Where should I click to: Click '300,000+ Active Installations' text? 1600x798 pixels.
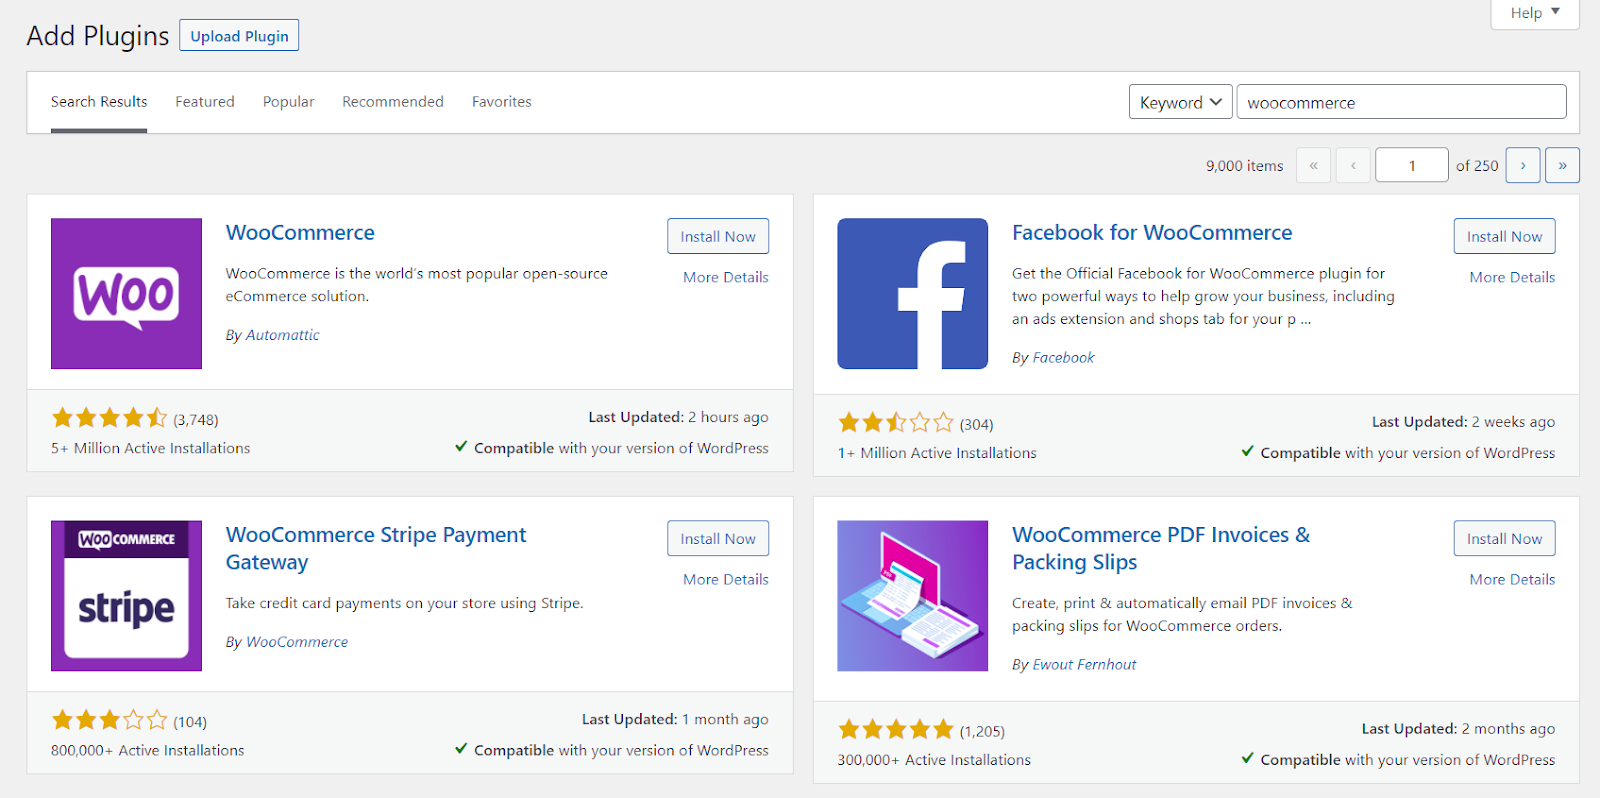coord(934,760)
